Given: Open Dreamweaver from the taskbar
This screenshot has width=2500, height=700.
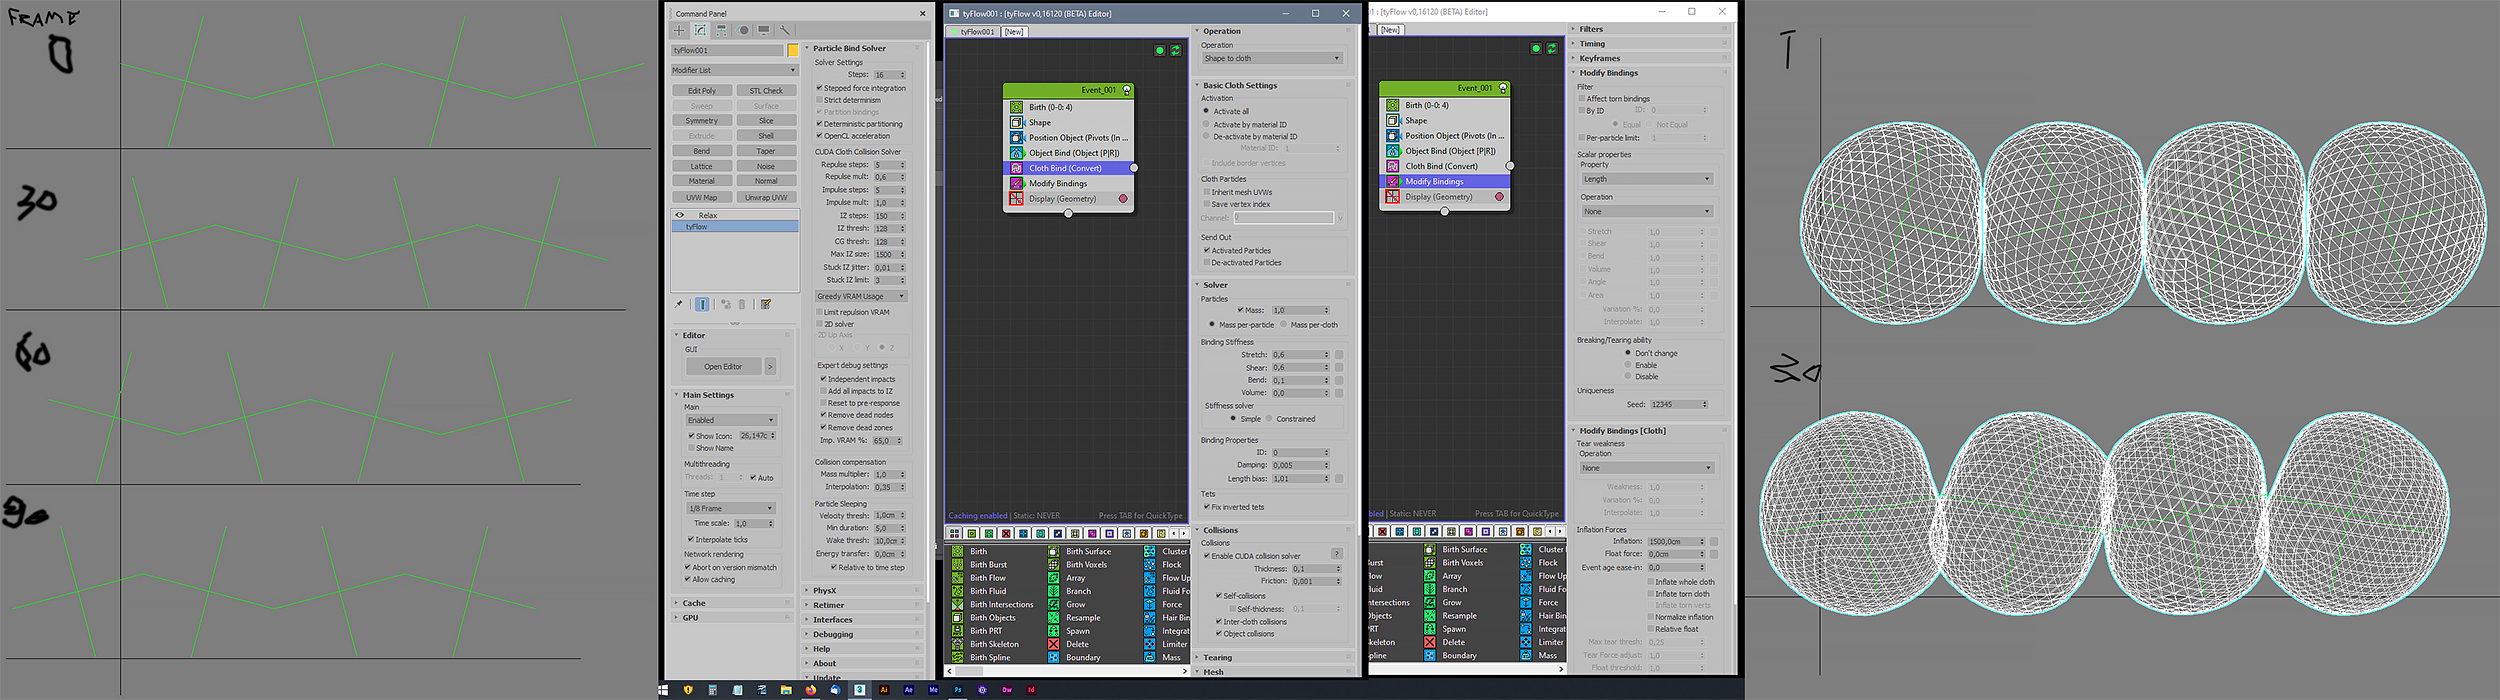Looking at the screenshot, I should [1007, 689].
